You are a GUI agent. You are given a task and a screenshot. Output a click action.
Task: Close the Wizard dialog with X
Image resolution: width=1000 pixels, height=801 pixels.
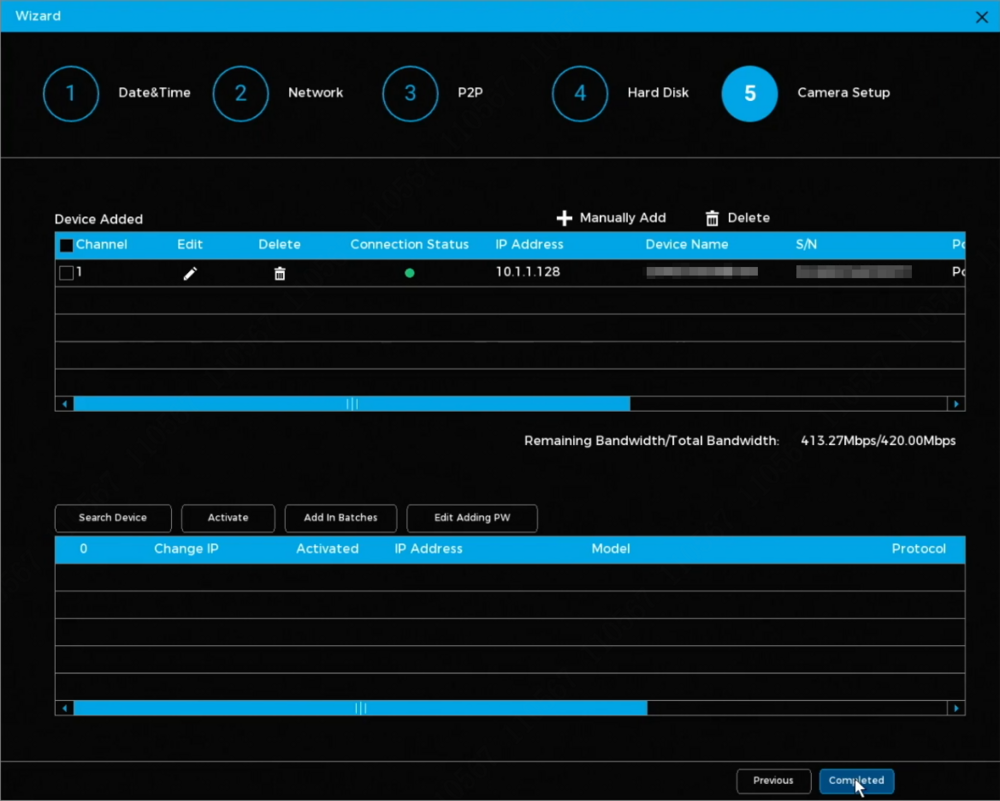tap(982, 17)
